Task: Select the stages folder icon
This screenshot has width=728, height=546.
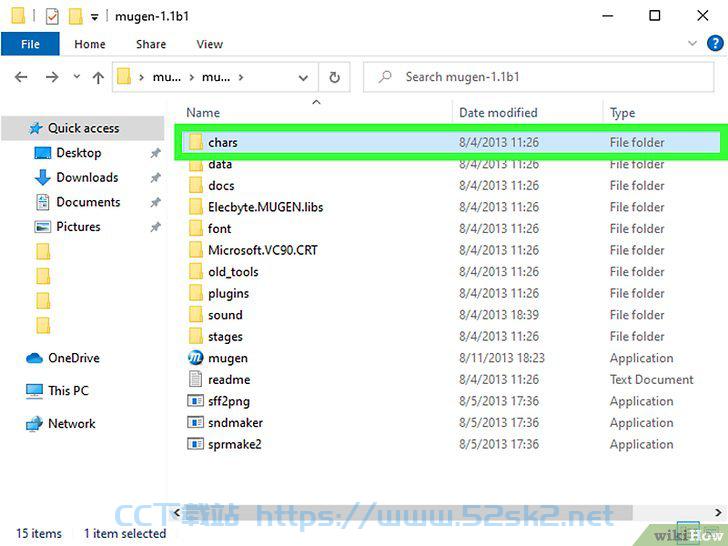Action: point(196,336)
